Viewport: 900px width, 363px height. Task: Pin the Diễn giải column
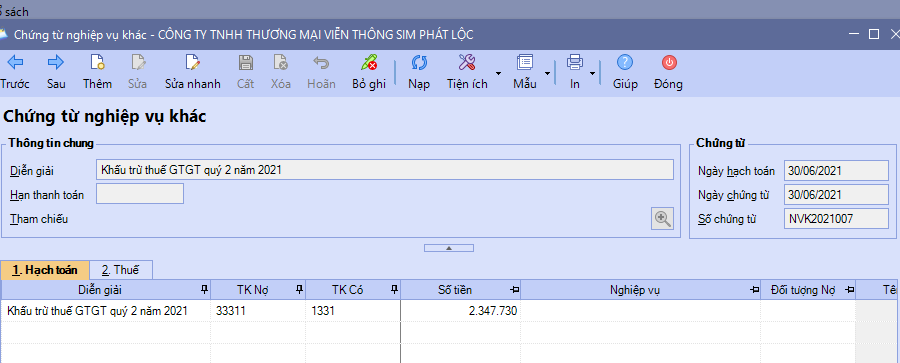tap(204, 290)
